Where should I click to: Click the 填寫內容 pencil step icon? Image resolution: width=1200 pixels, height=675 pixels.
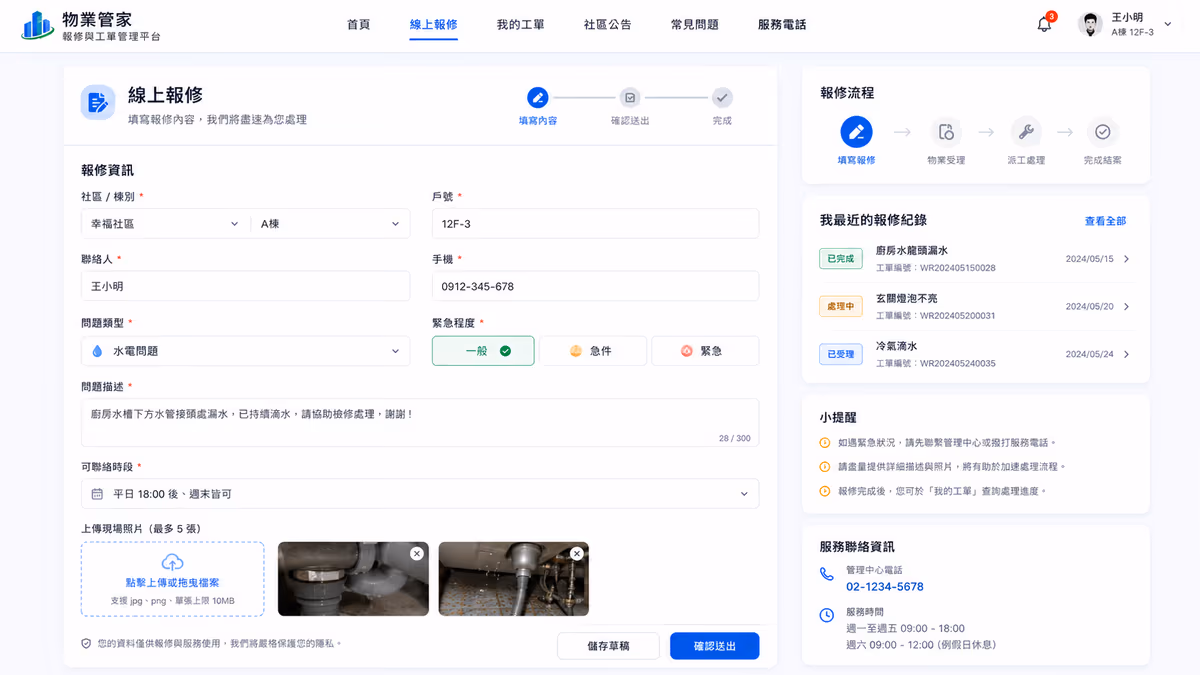(538, 98)
